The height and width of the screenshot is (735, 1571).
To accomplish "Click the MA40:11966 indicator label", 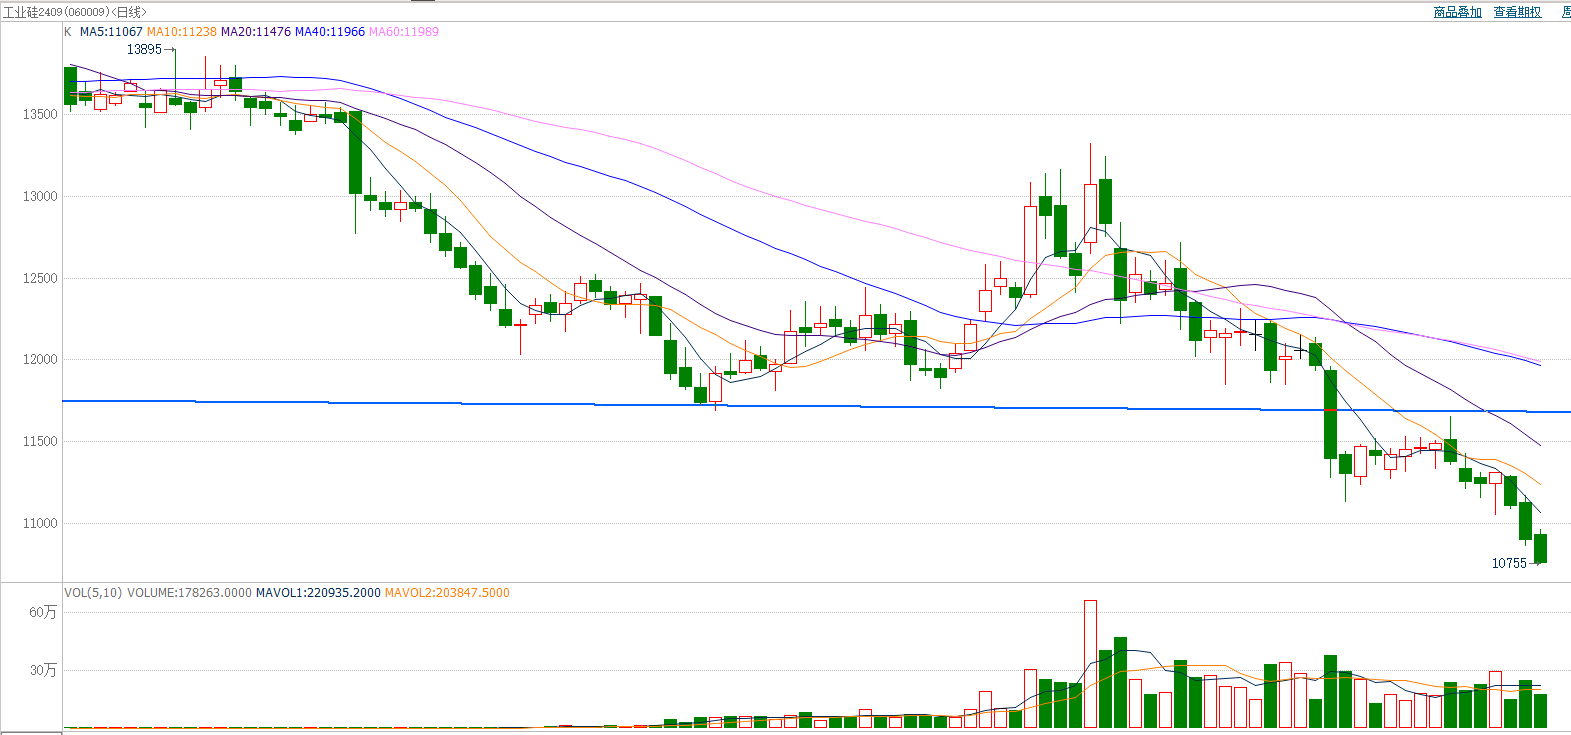I will coord(330,32).
